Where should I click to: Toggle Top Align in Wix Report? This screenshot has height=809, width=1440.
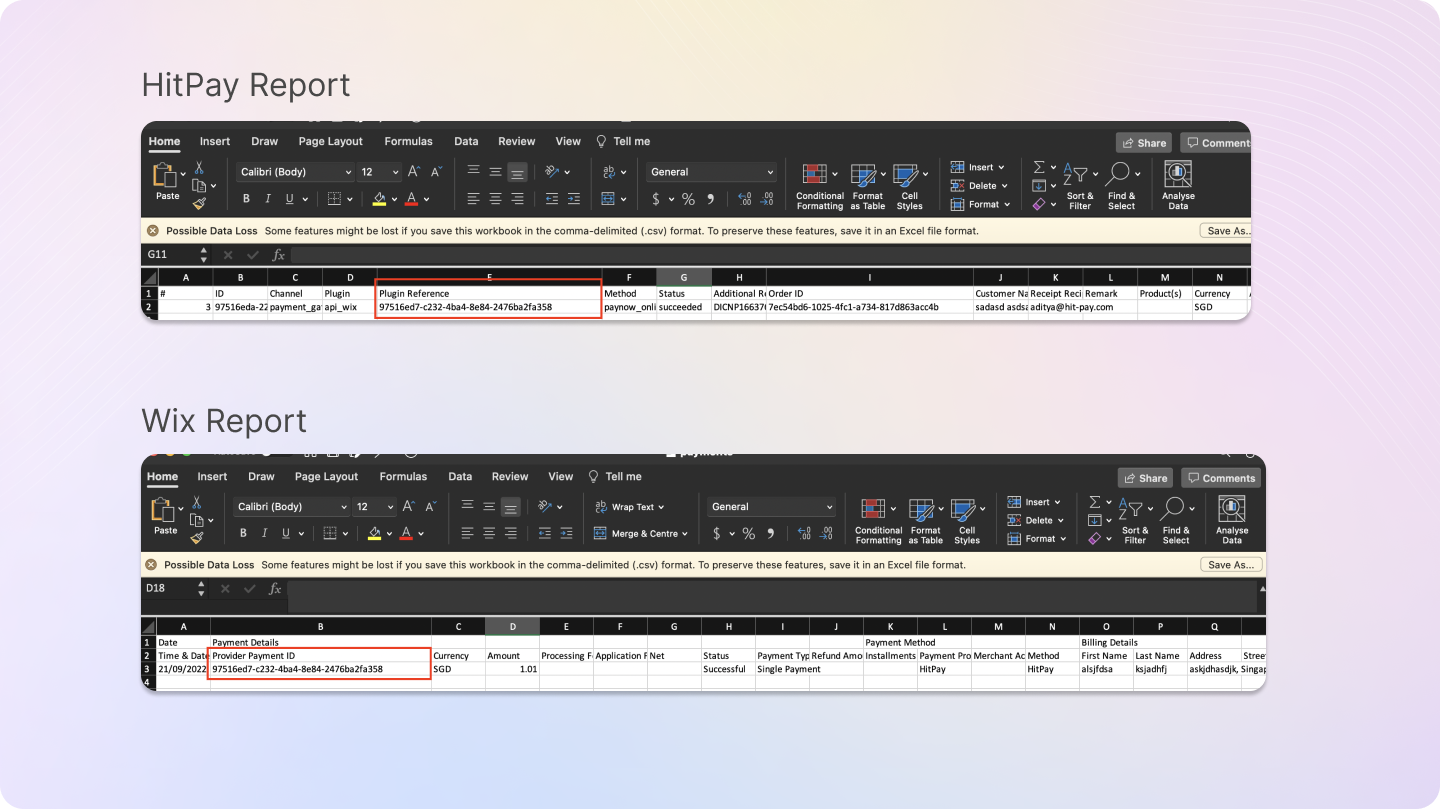467,507
